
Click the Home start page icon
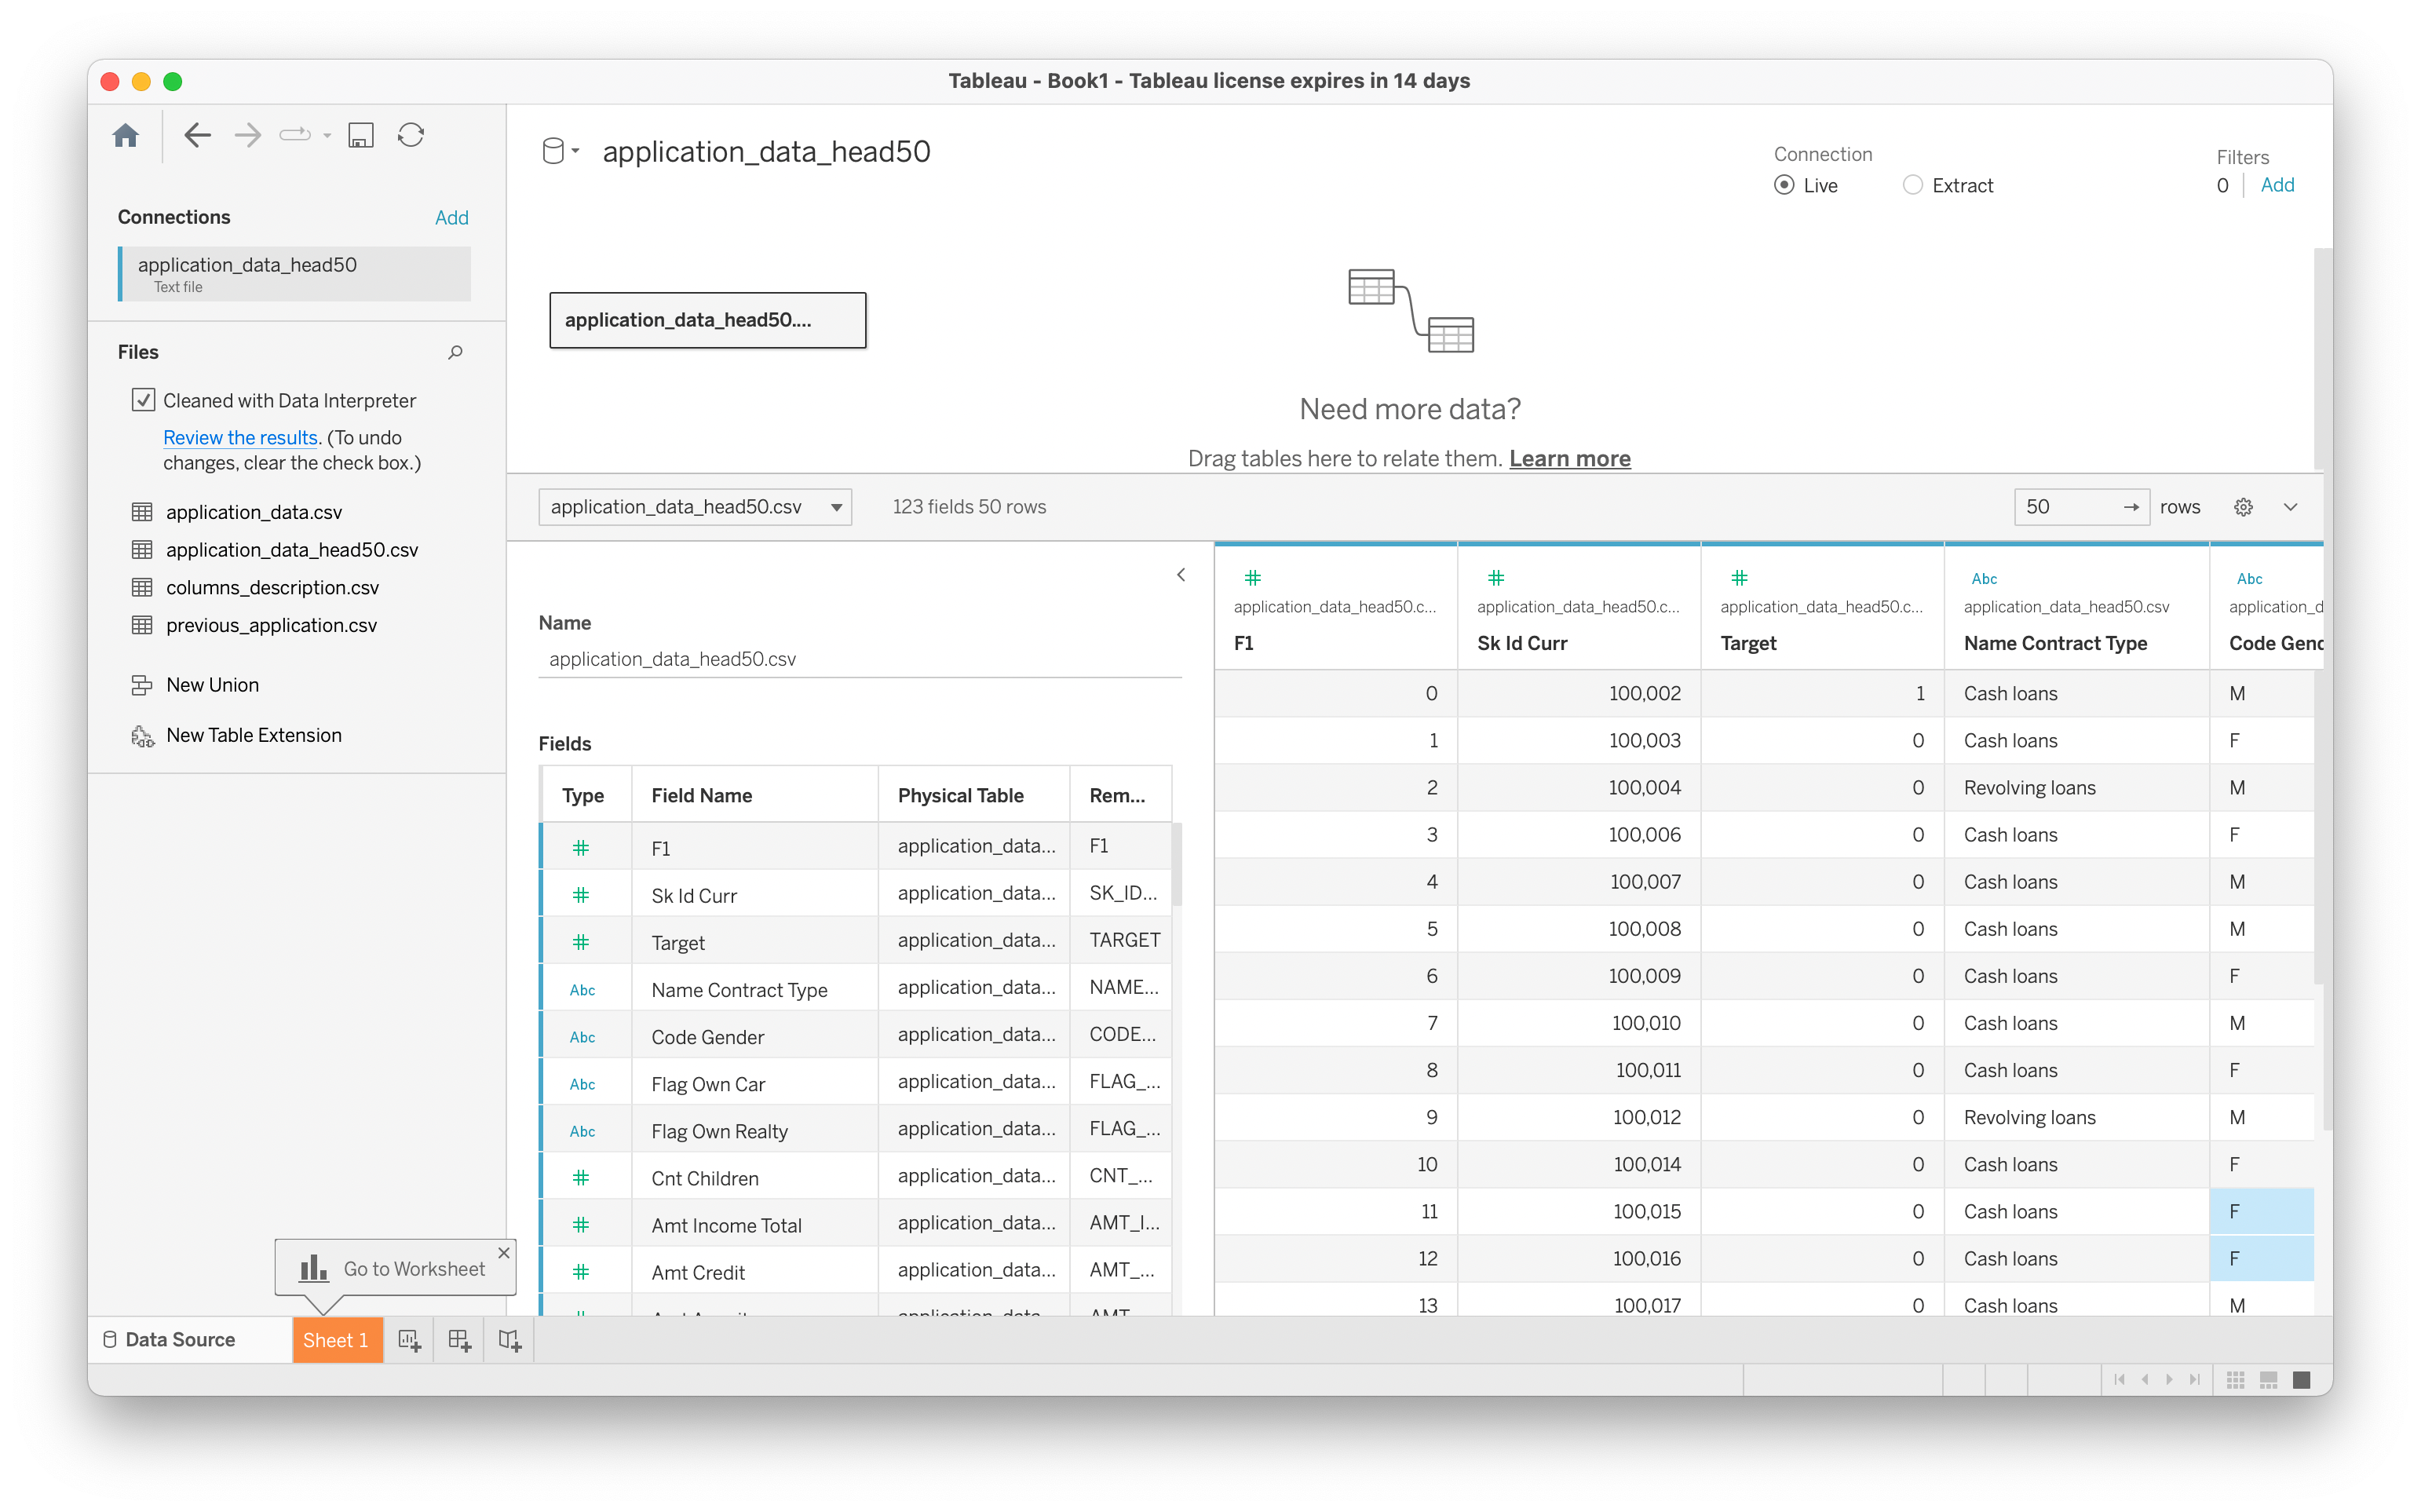point(126,135)
